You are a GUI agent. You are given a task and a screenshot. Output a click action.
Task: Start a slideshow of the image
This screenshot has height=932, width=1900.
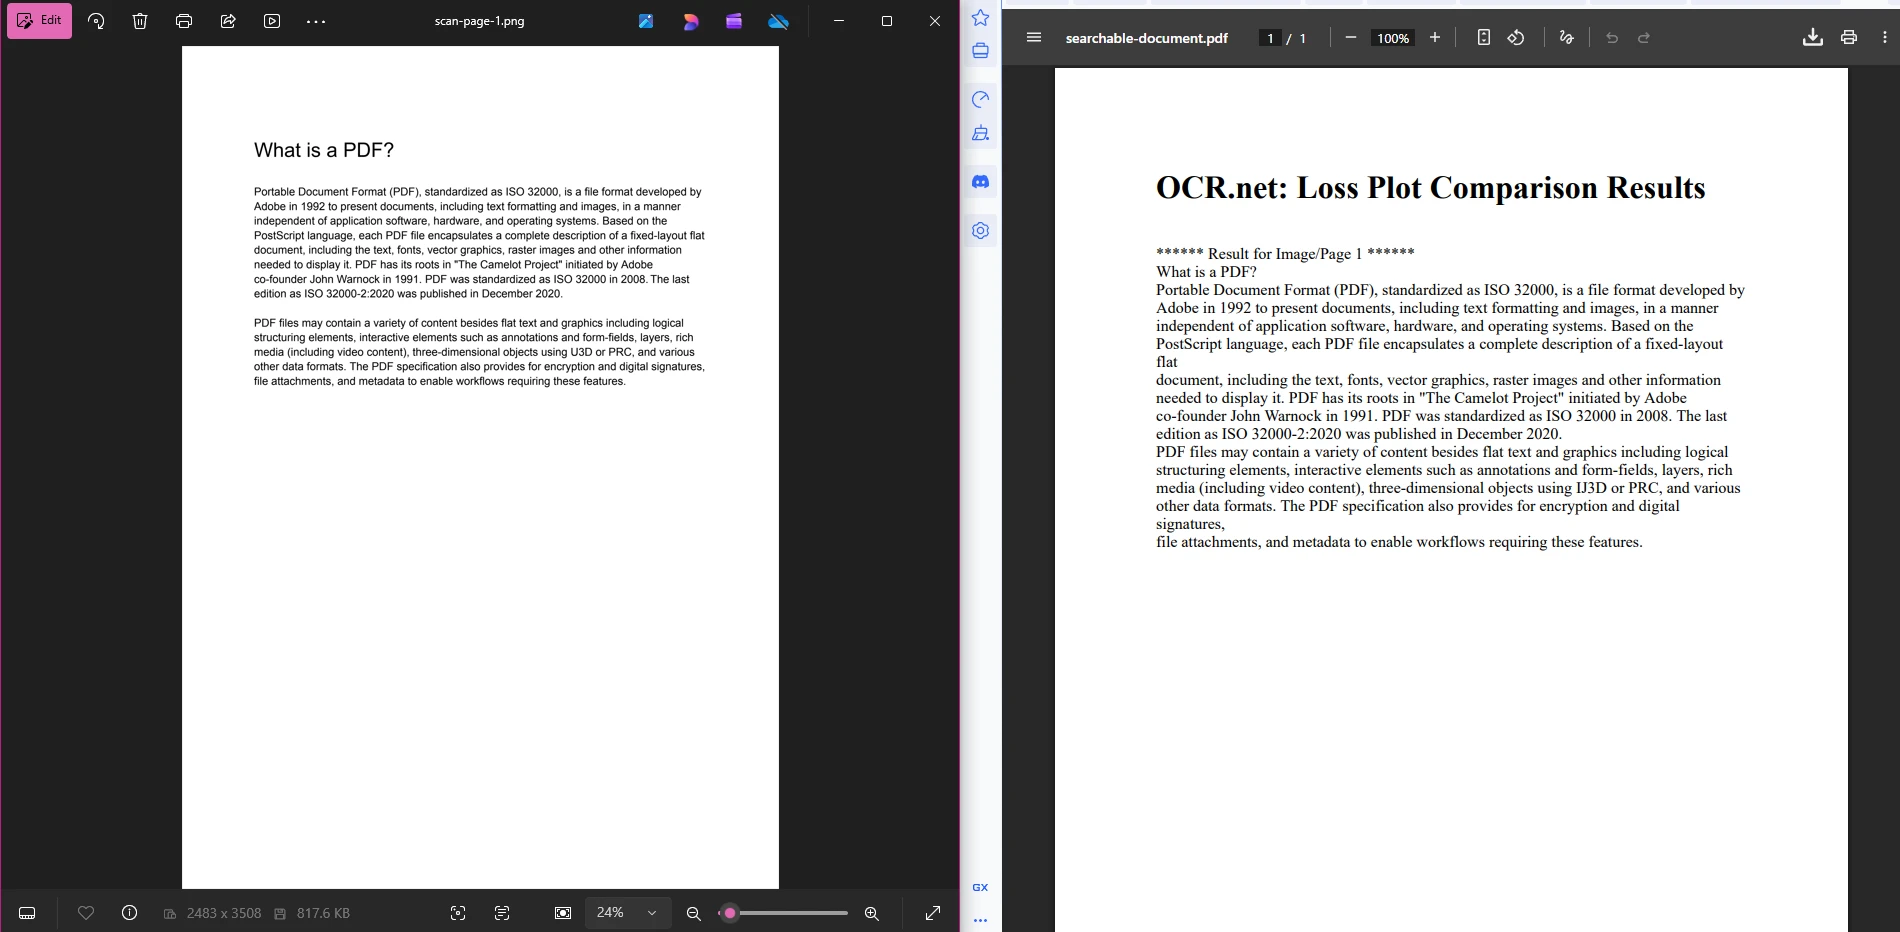271,21
